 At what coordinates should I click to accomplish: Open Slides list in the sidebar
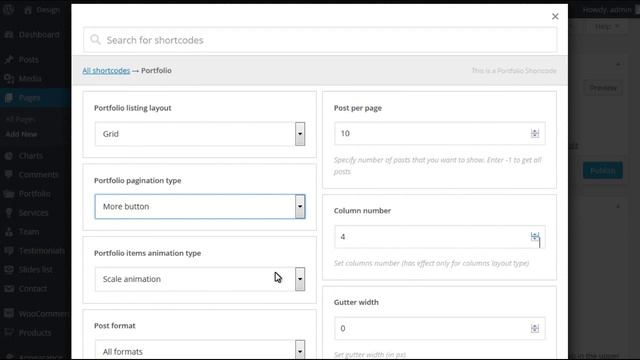click(36, 269)
